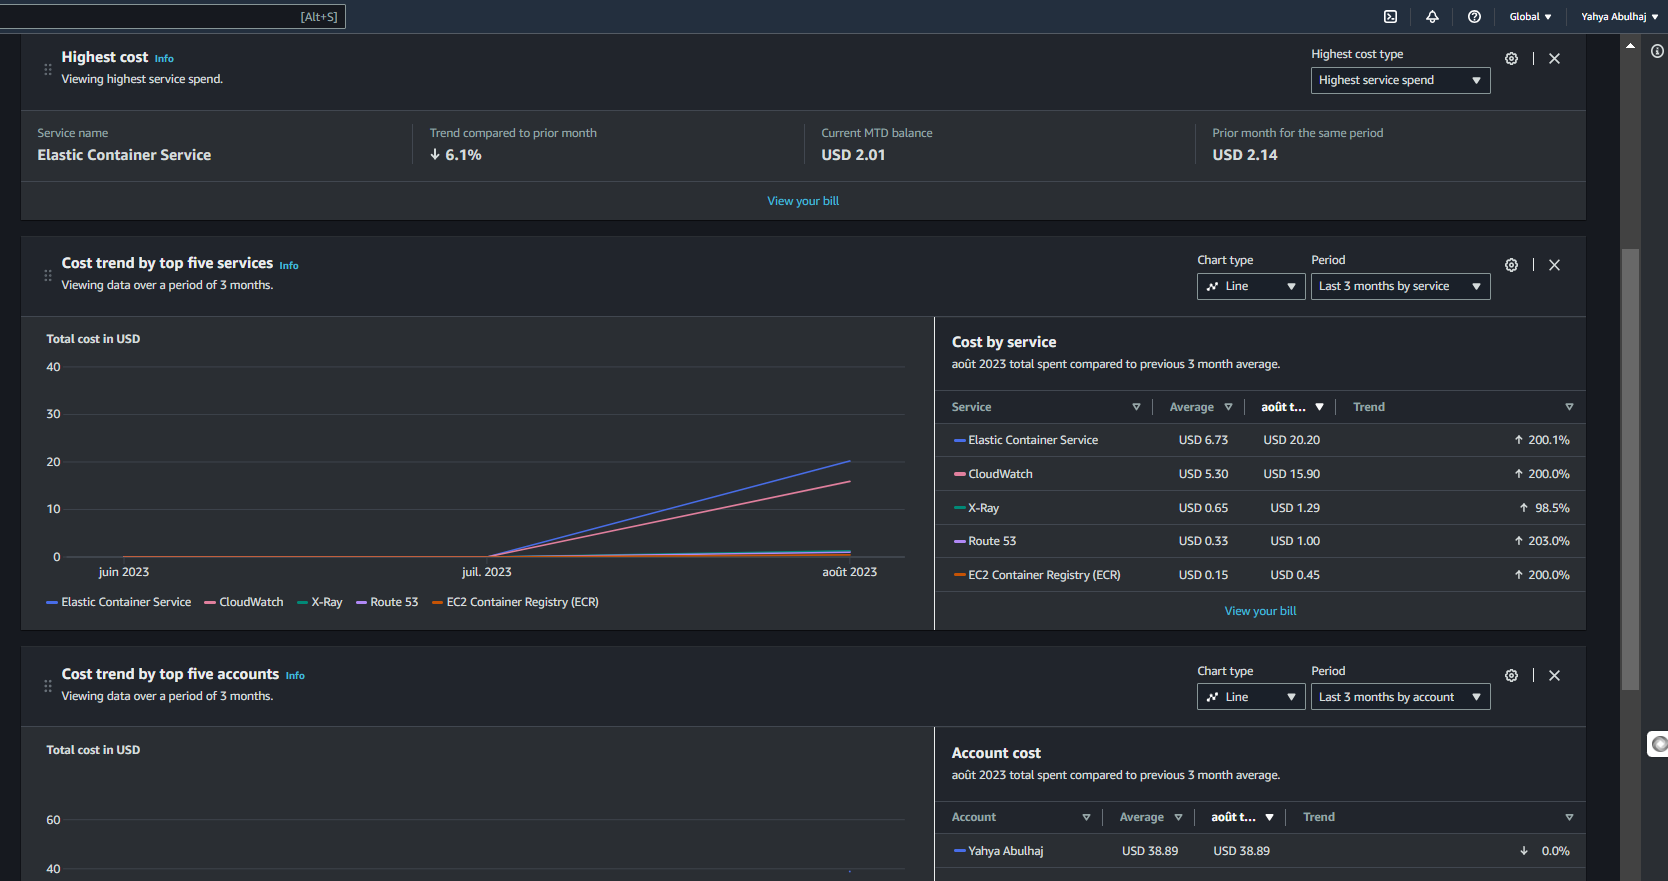
Task: Open Info link for top five accounts
Action: tap(295, 676)
